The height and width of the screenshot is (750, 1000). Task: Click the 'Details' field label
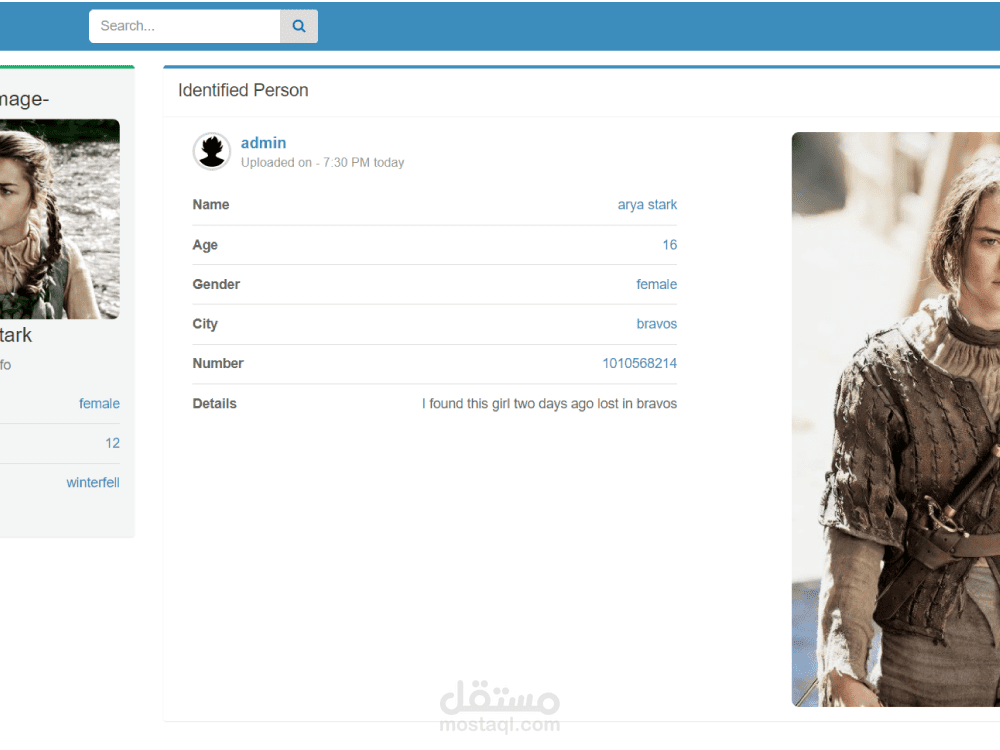tap(214, 404)
